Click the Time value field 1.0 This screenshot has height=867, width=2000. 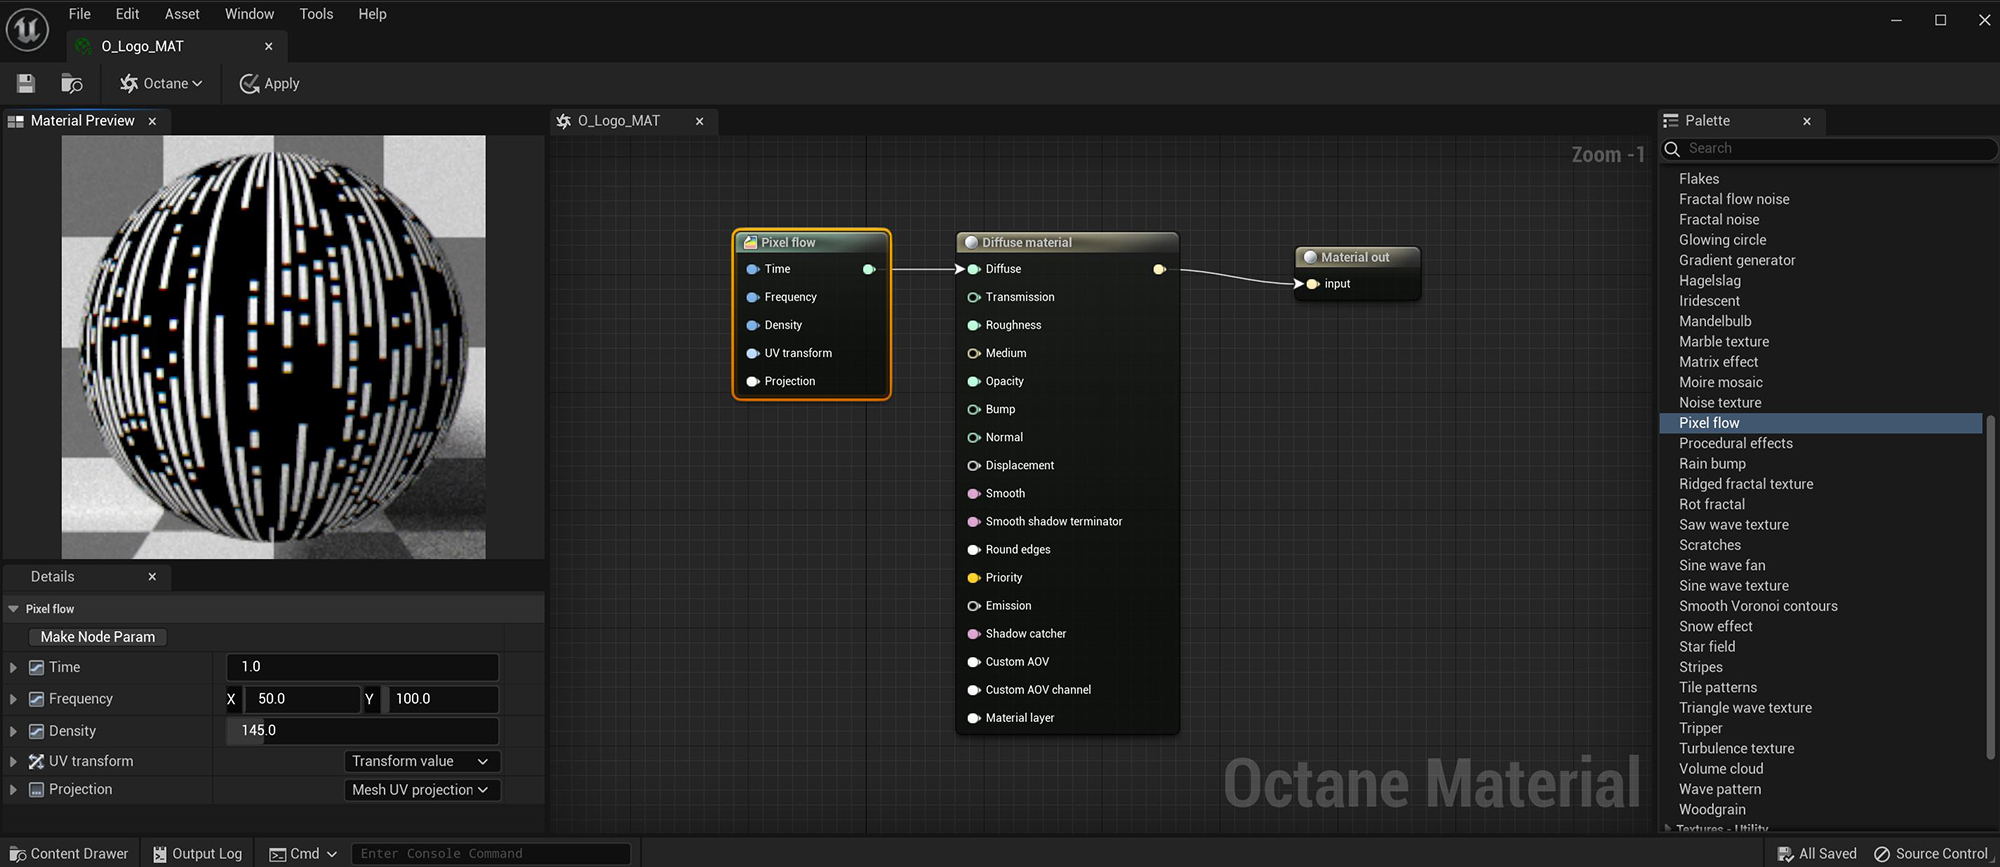pos(362,667)
